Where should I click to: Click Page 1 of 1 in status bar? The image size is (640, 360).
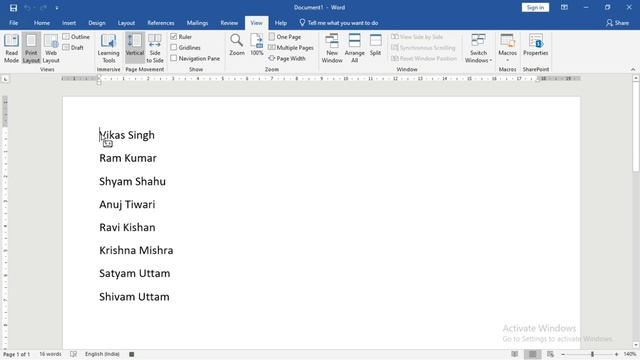pyautogui.click(x=16, y=354)
